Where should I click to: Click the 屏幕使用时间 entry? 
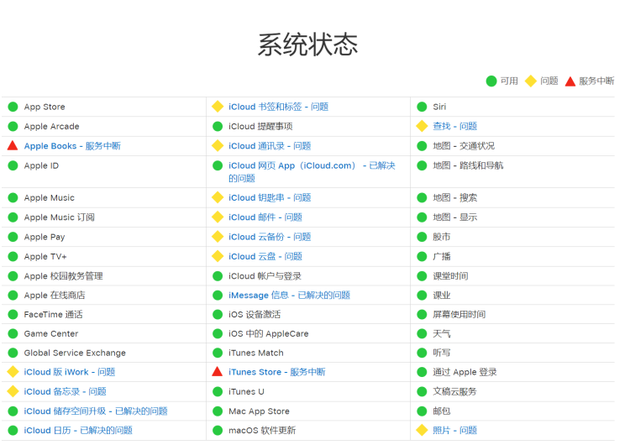point(459,314)
